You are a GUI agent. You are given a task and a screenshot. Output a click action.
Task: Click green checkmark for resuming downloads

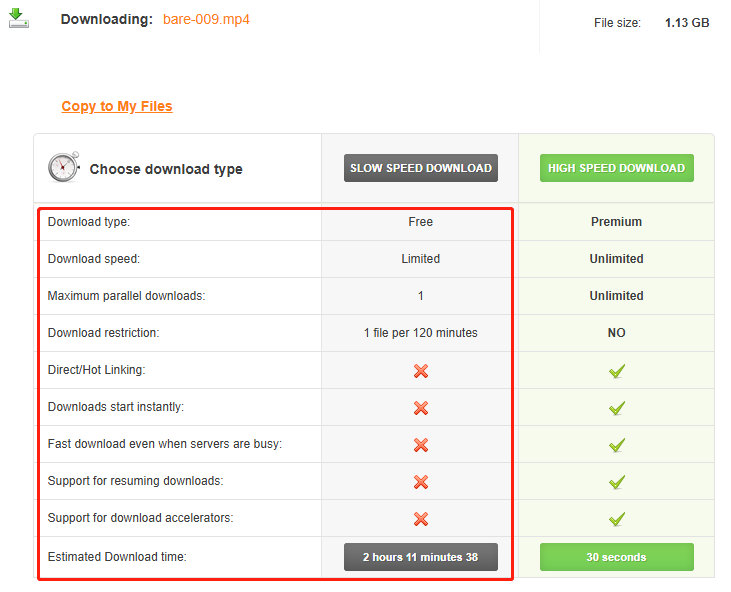(616, 482)
